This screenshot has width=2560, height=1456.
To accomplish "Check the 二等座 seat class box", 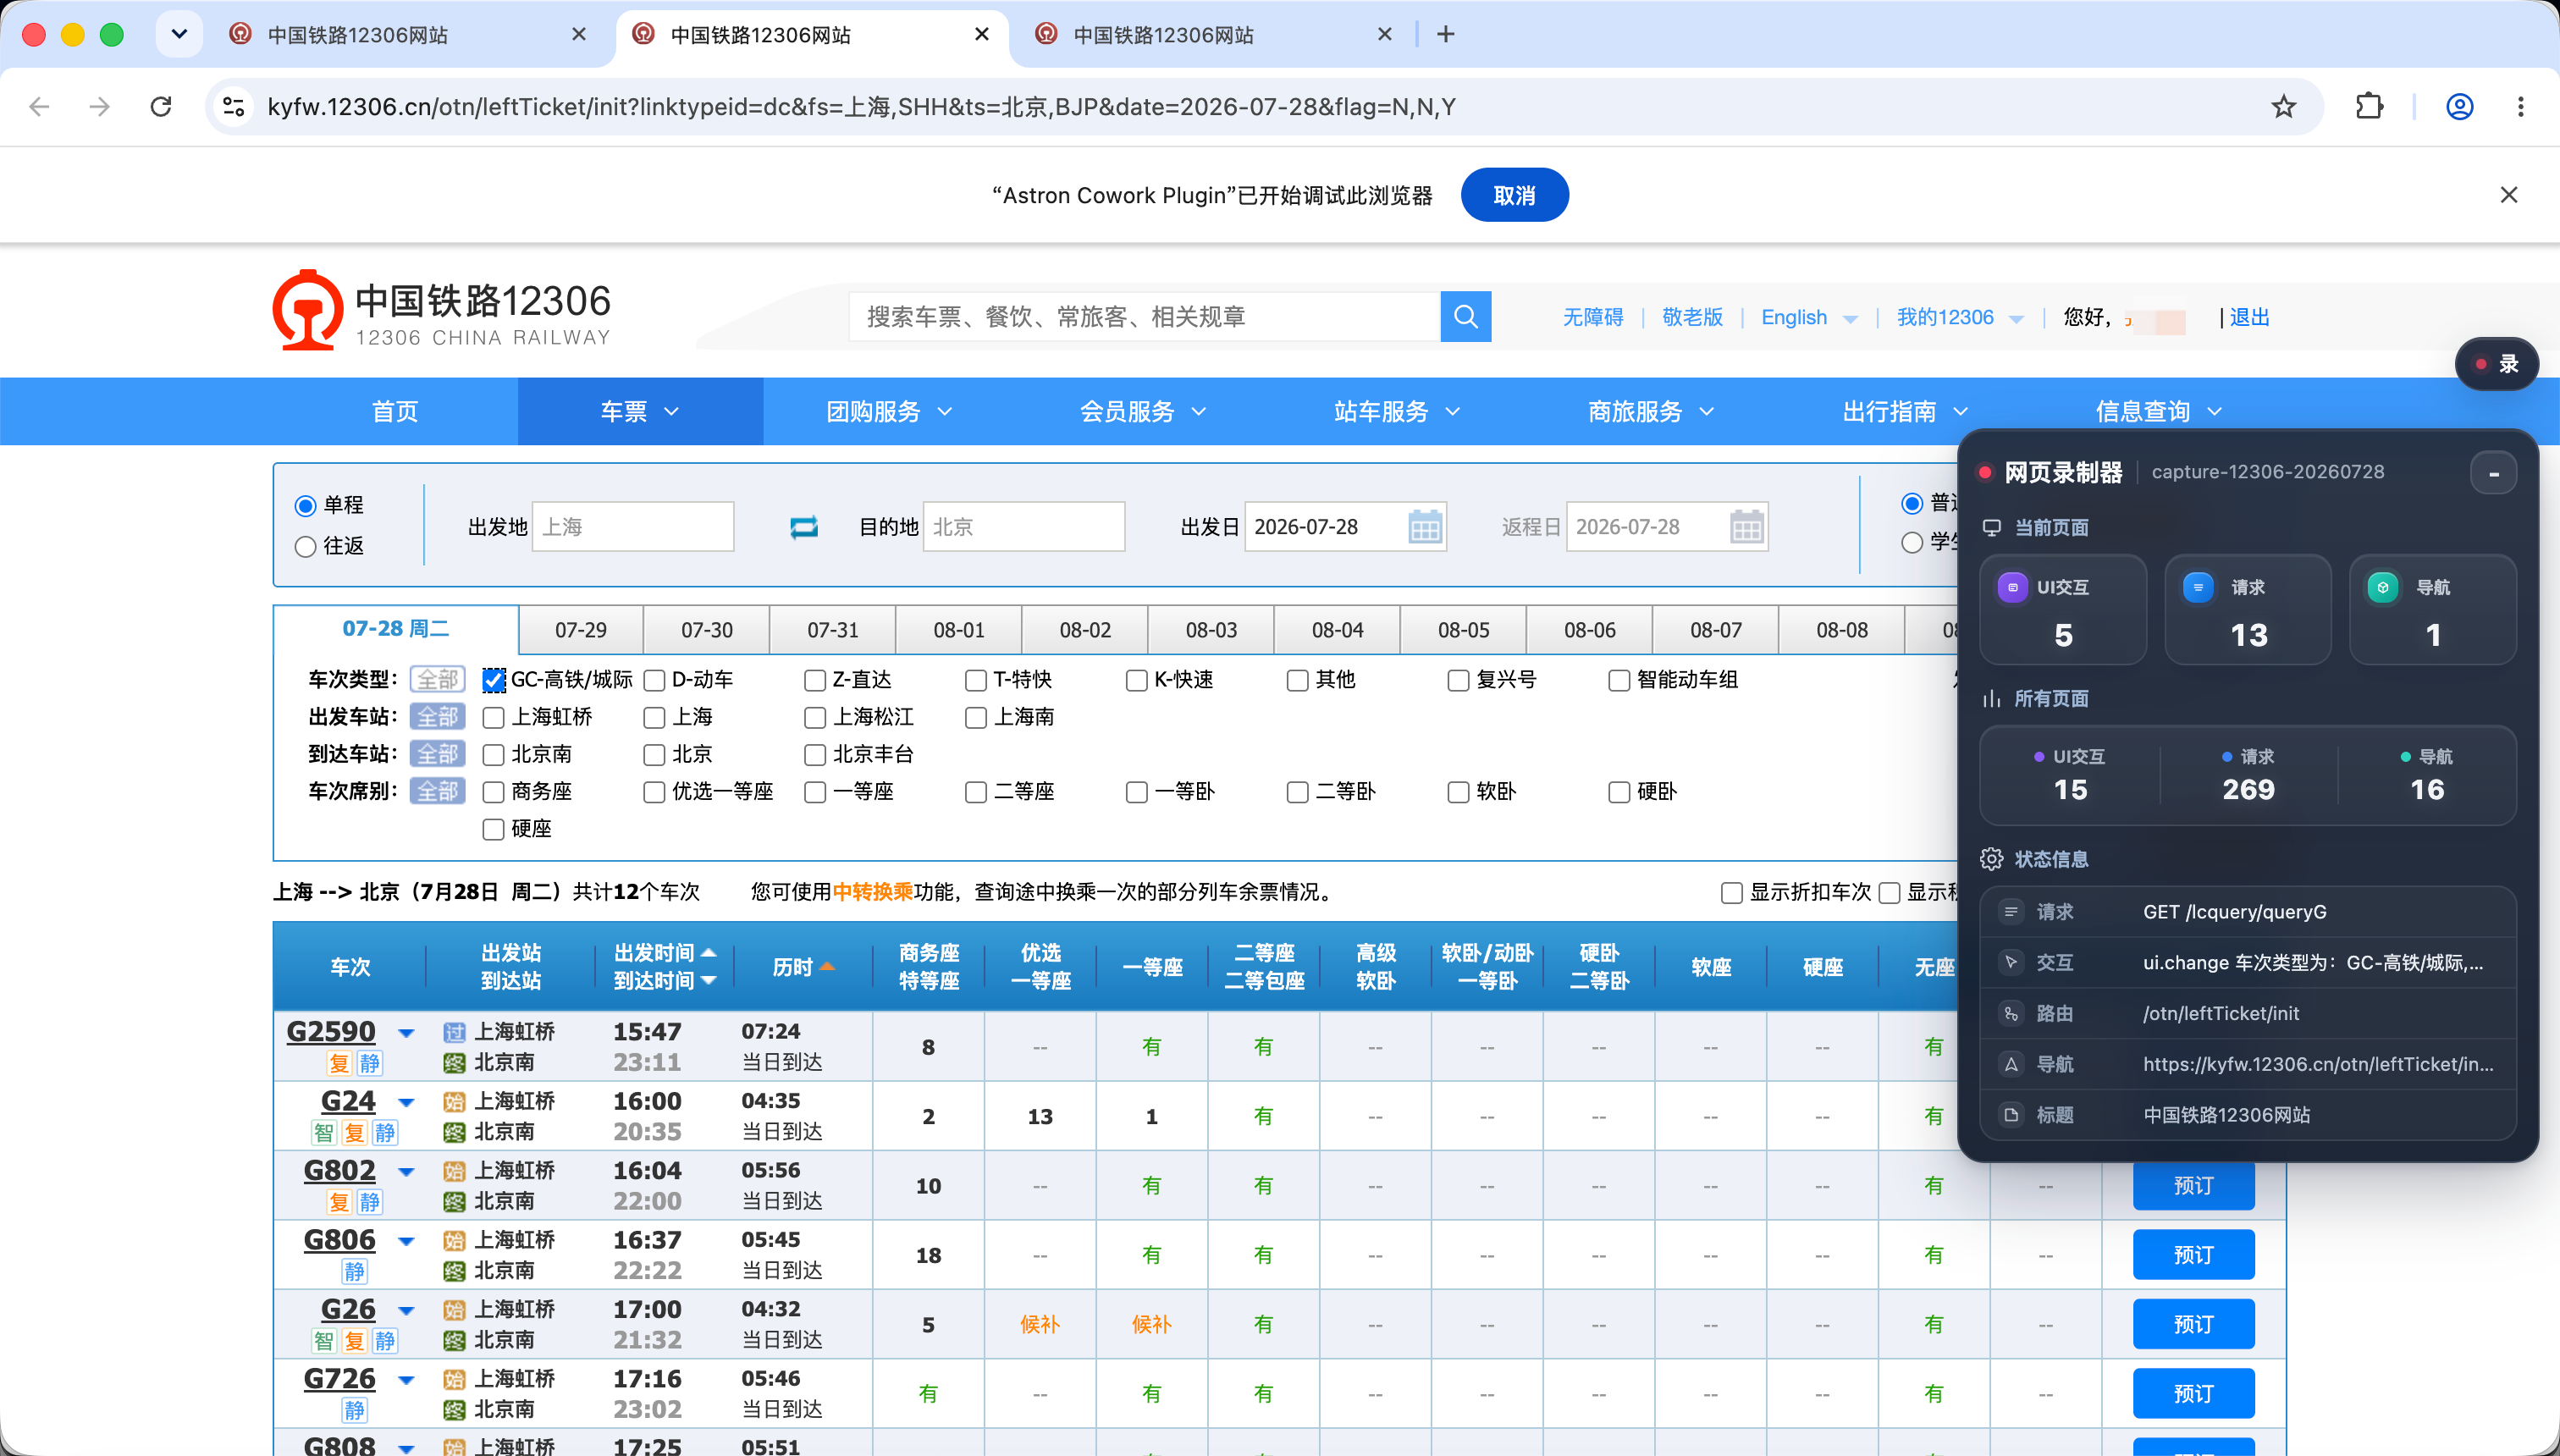I will click(x=975, y=792).
